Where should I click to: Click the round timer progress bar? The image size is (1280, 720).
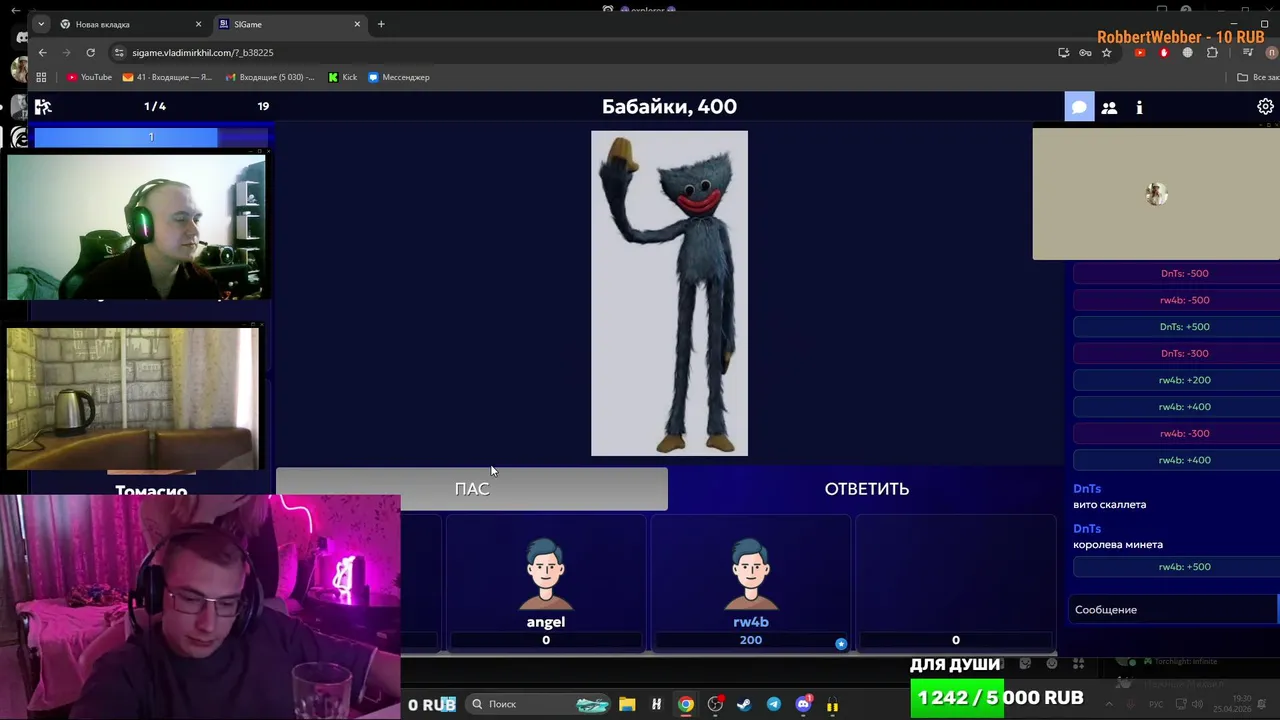151,137
